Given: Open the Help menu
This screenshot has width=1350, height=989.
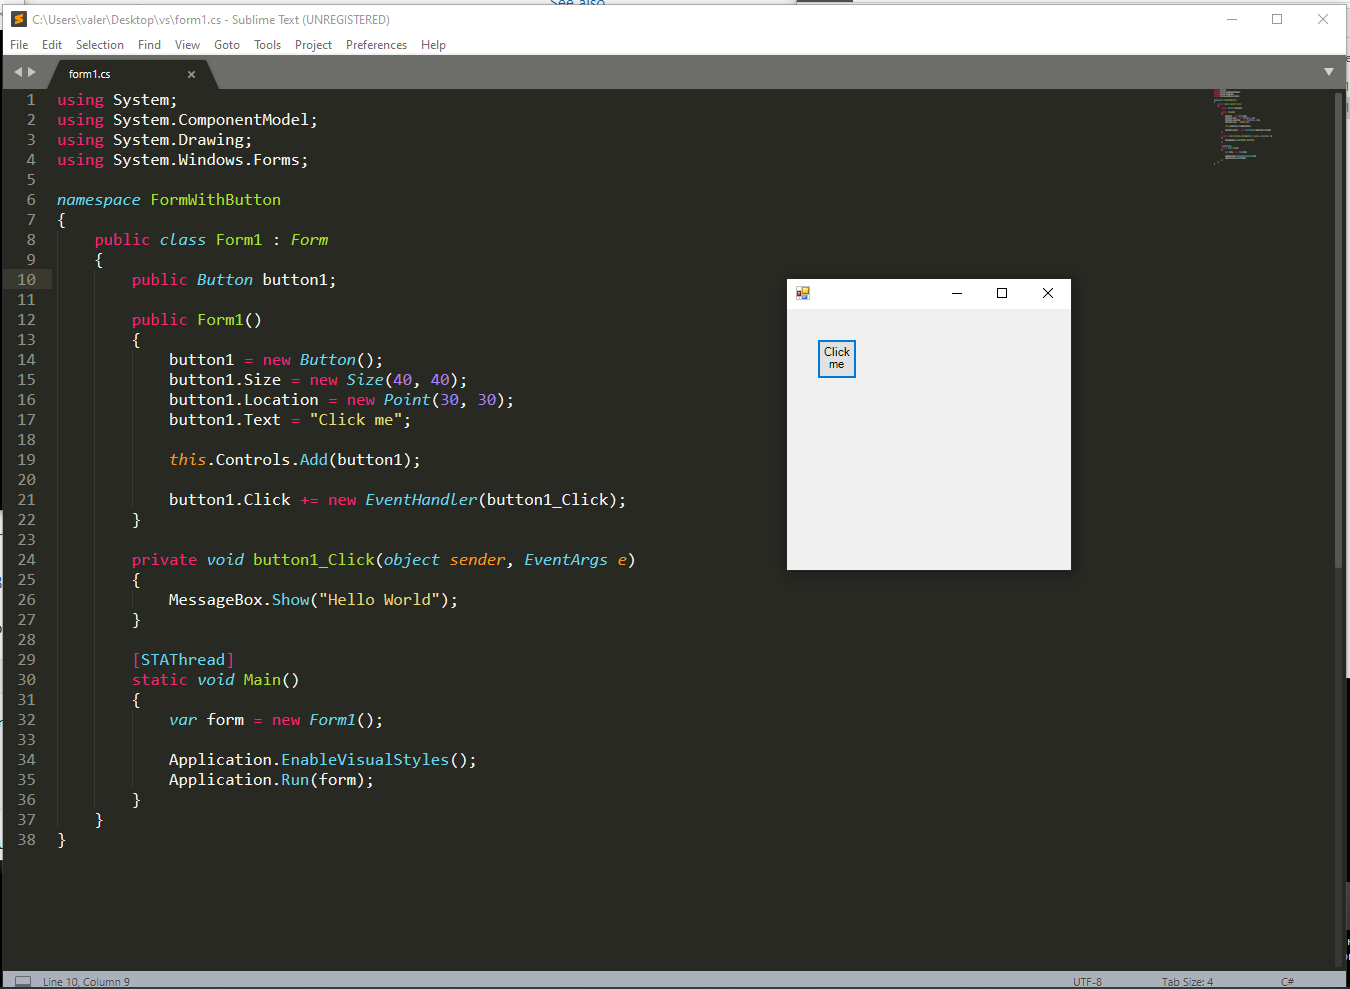Looking at the screenshot, I should (x=433, y=45).
